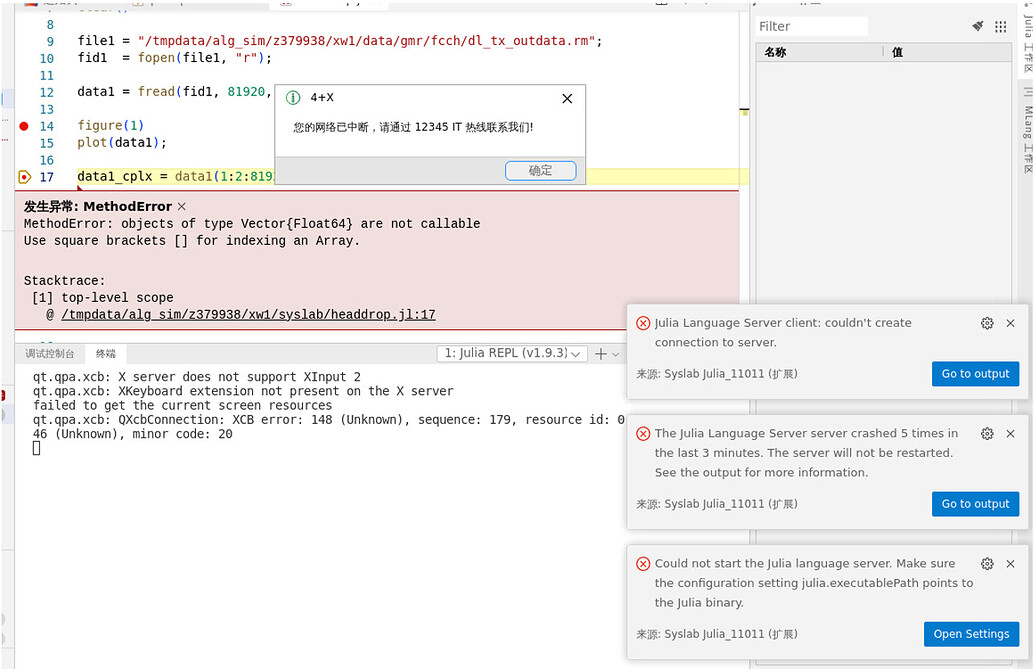This screenshot has width=1035, height=672.
Task: Dismiss the MethodError exception box
Action: (182, 207)
